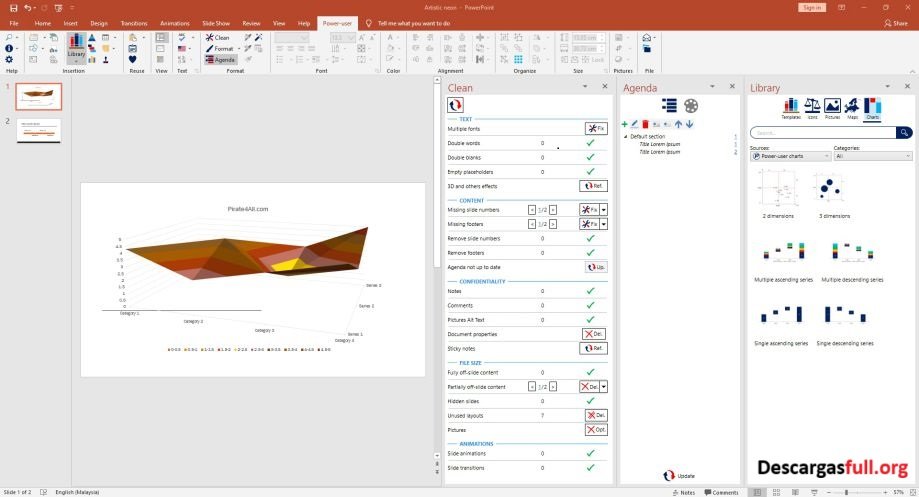Viewport: 919px width, 497px height.
Task: Select slide 2 thumbnail in slide panel
Action: [39, 130]
